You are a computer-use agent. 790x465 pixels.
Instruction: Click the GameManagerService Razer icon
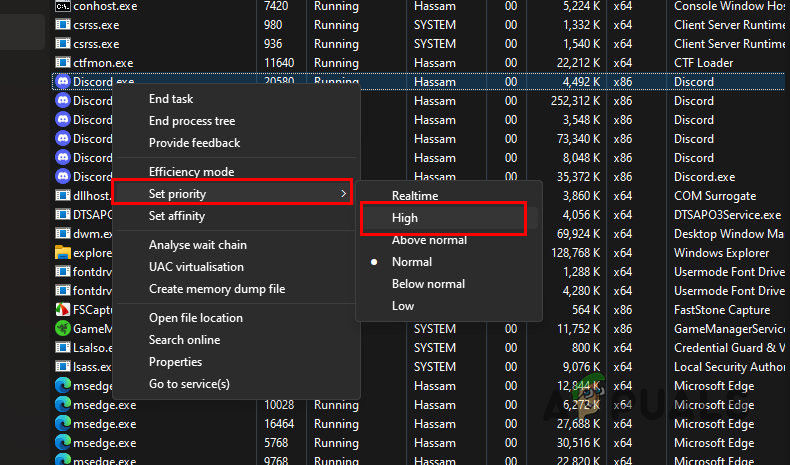[x=62, y=328]
